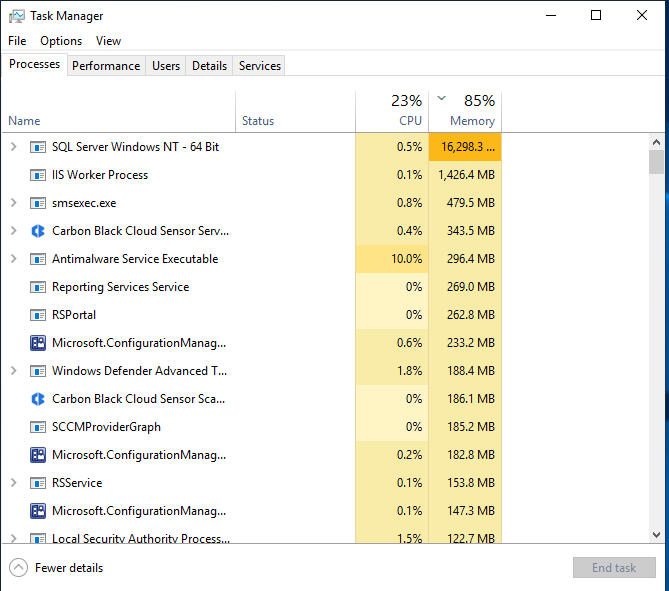Image resolution: width=669 pixels, height=591 pixels.
Task: Select the smsexec.exe process name
Action: [84, 203]
